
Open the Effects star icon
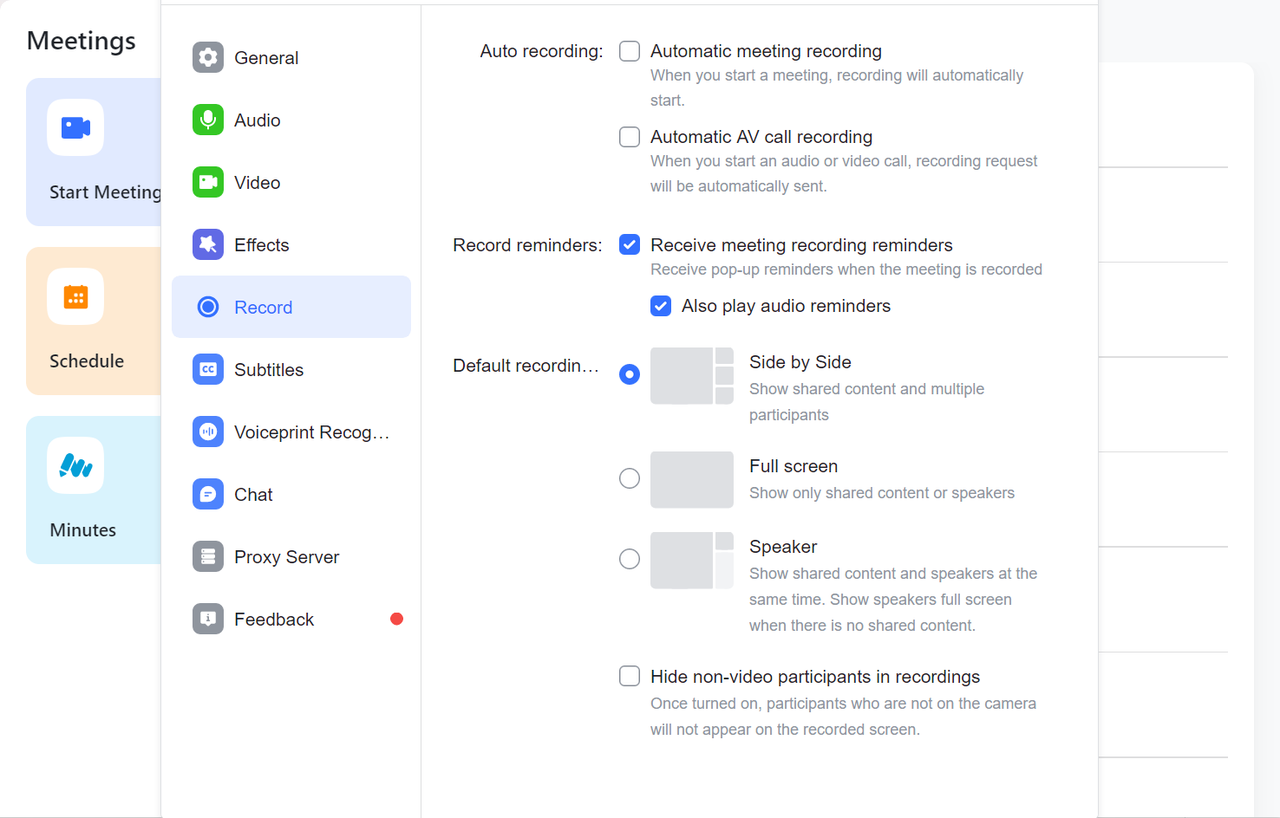coord(208,245)
